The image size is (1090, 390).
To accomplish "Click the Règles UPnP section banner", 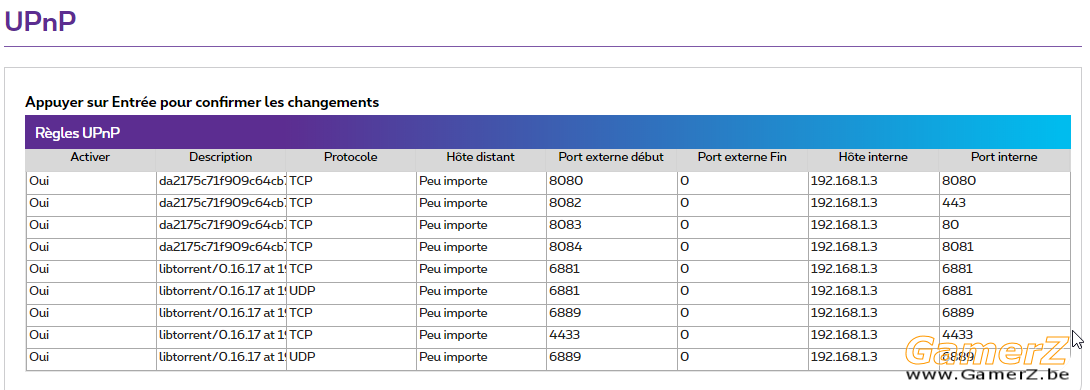I will [x=548, y=132].
